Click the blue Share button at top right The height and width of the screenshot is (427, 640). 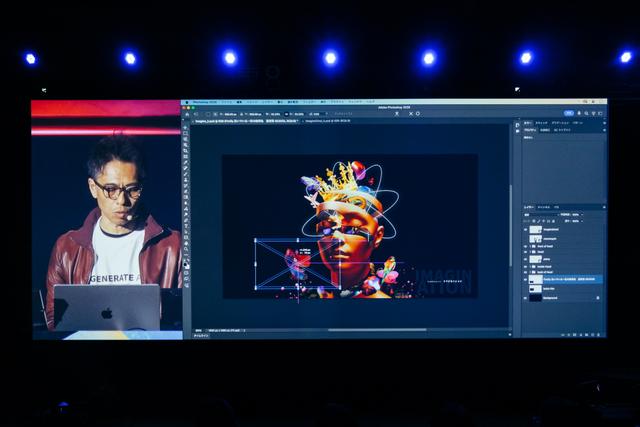click(x=569, y=113)
